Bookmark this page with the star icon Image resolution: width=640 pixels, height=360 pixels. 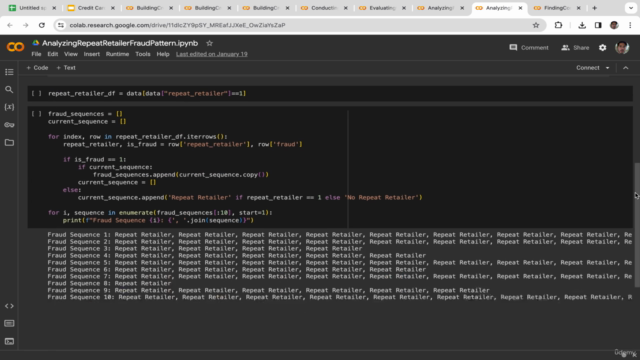[x=536, y=25]
